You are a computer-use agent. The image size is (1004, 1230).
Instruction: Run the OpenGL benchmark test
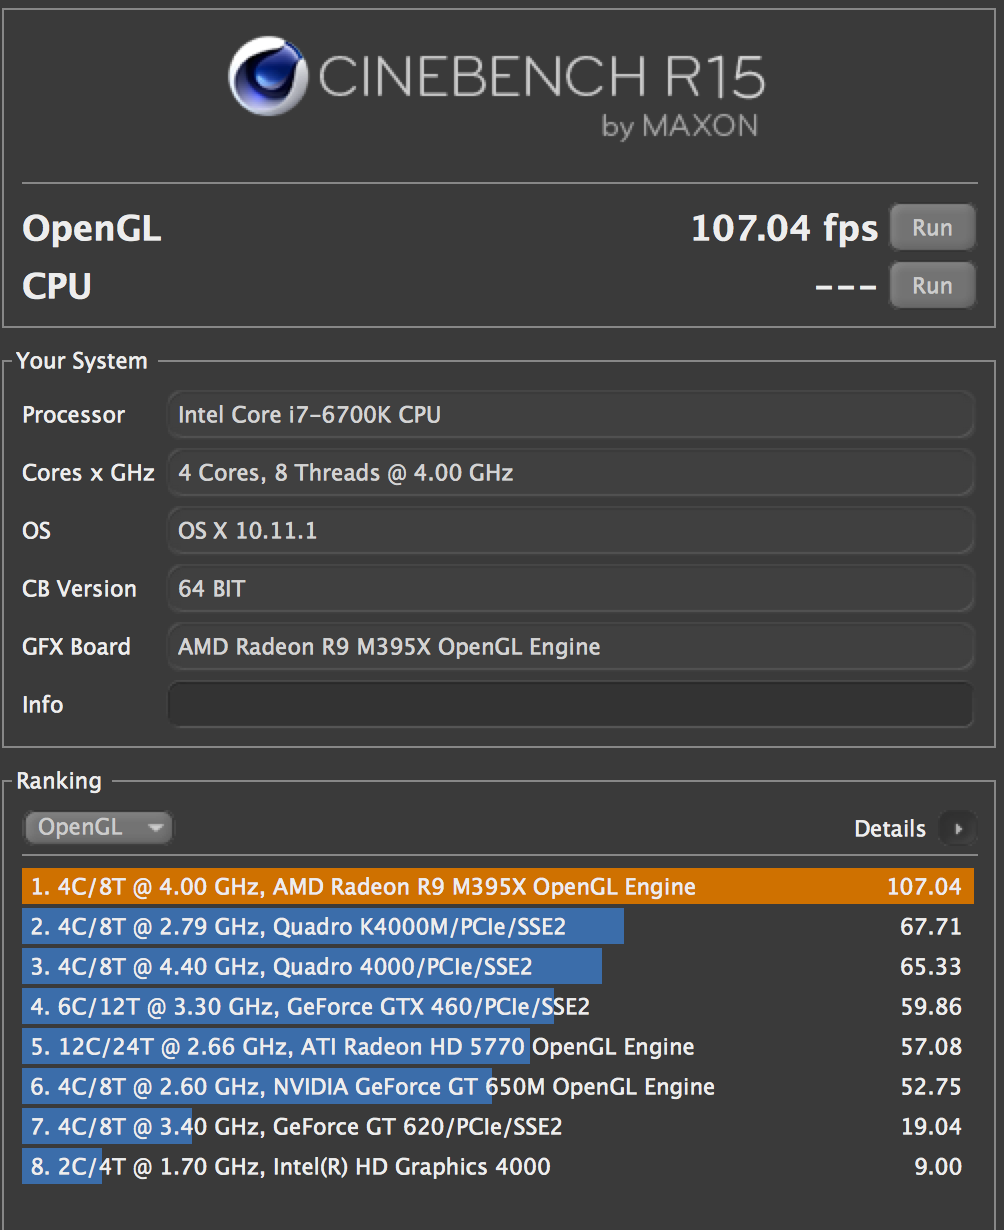[932, 228]
